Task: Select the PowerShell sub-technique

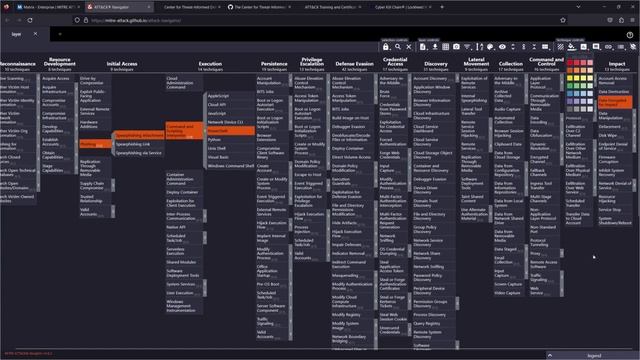Action: pyautogui.click(x=231, y=131)
